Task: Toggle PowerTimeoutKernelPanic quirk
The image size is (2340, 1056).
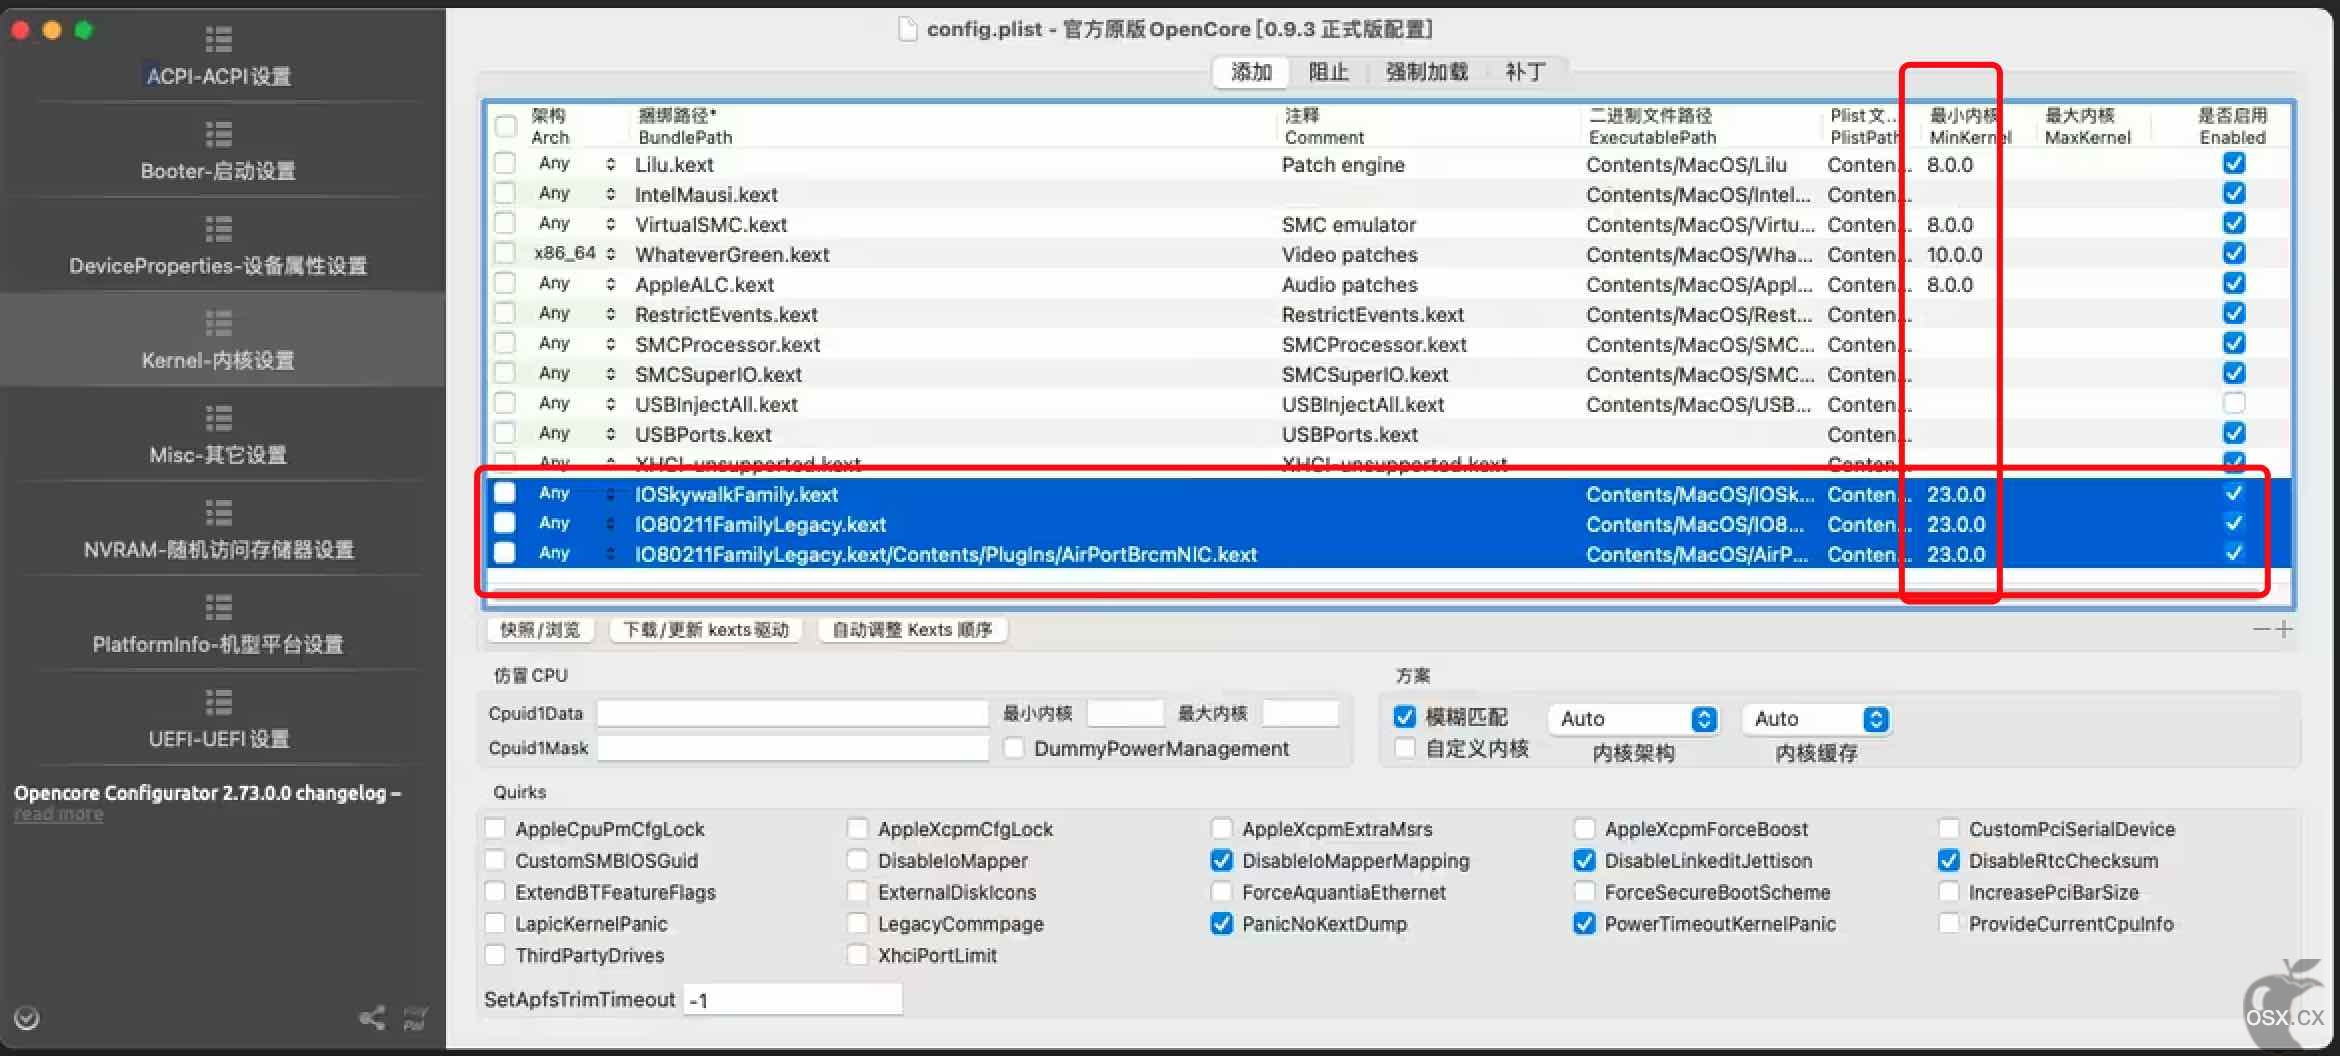Action: [x=1584, y=924]
